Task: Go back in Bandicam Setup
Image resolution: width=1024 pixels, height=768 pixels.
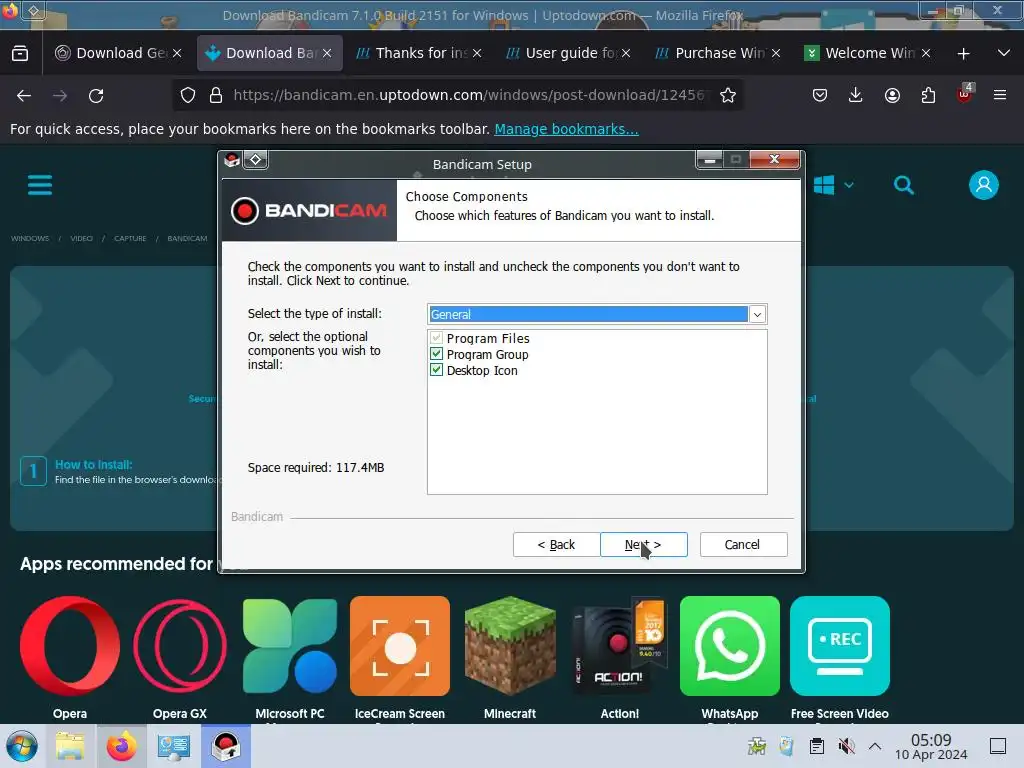Action: 556,545
